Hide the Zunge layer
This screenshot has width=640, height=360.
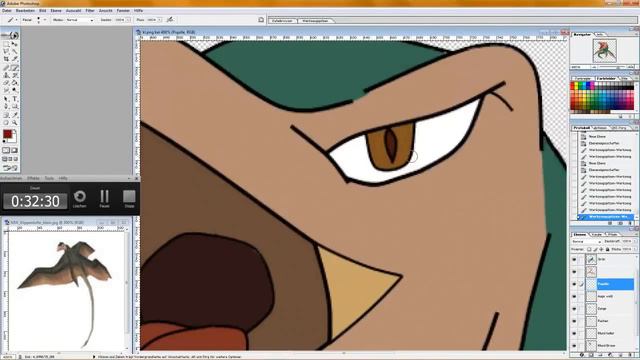coord(574,309)
